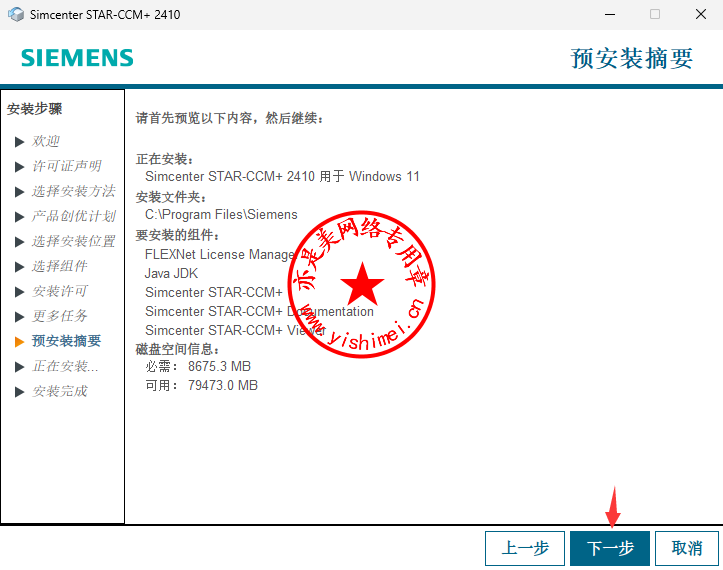
Task: Click the 要安装的组件: section label
Action: tap(178, 235)
